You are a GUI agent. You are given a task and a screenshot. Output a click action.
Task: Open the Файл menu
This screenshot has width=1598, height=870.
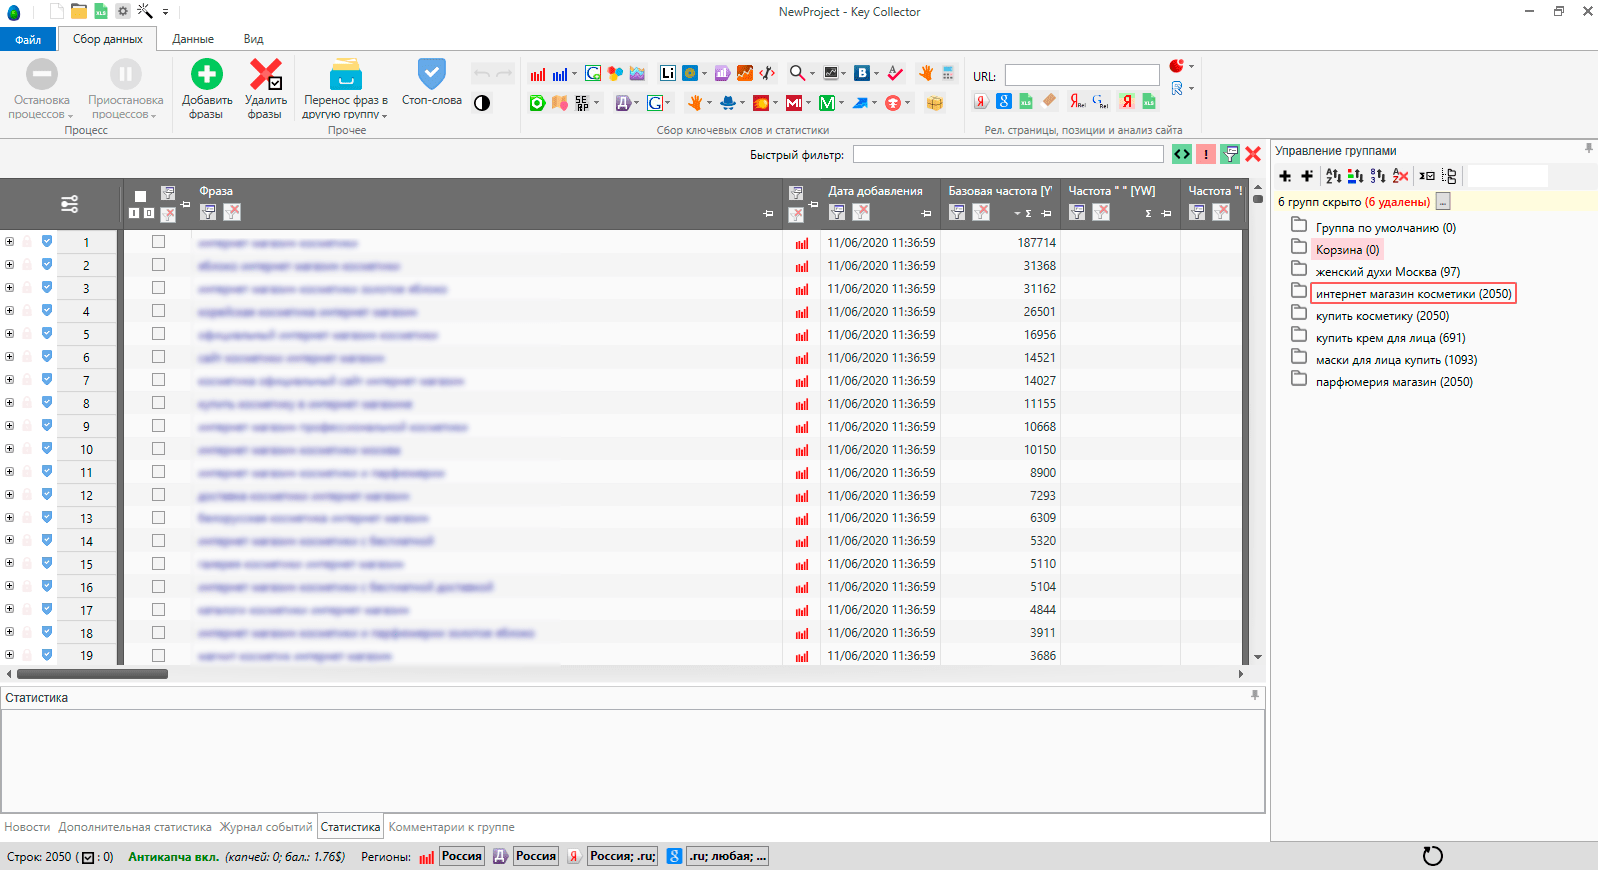(28, 39)
